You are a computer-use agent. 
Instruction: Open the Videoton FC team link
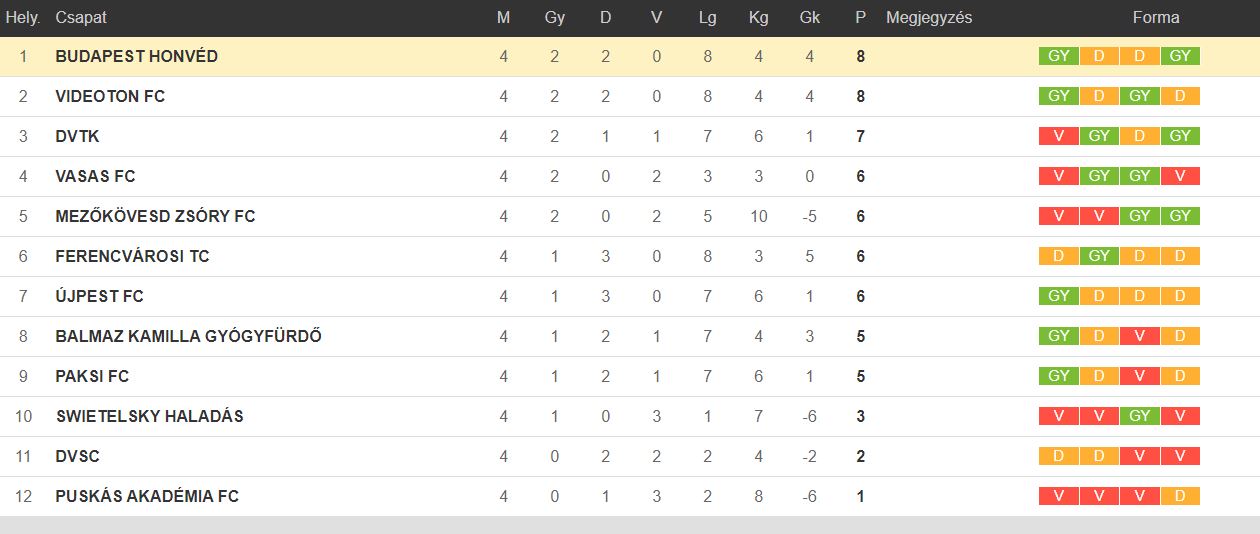click(x=110, y=97)
